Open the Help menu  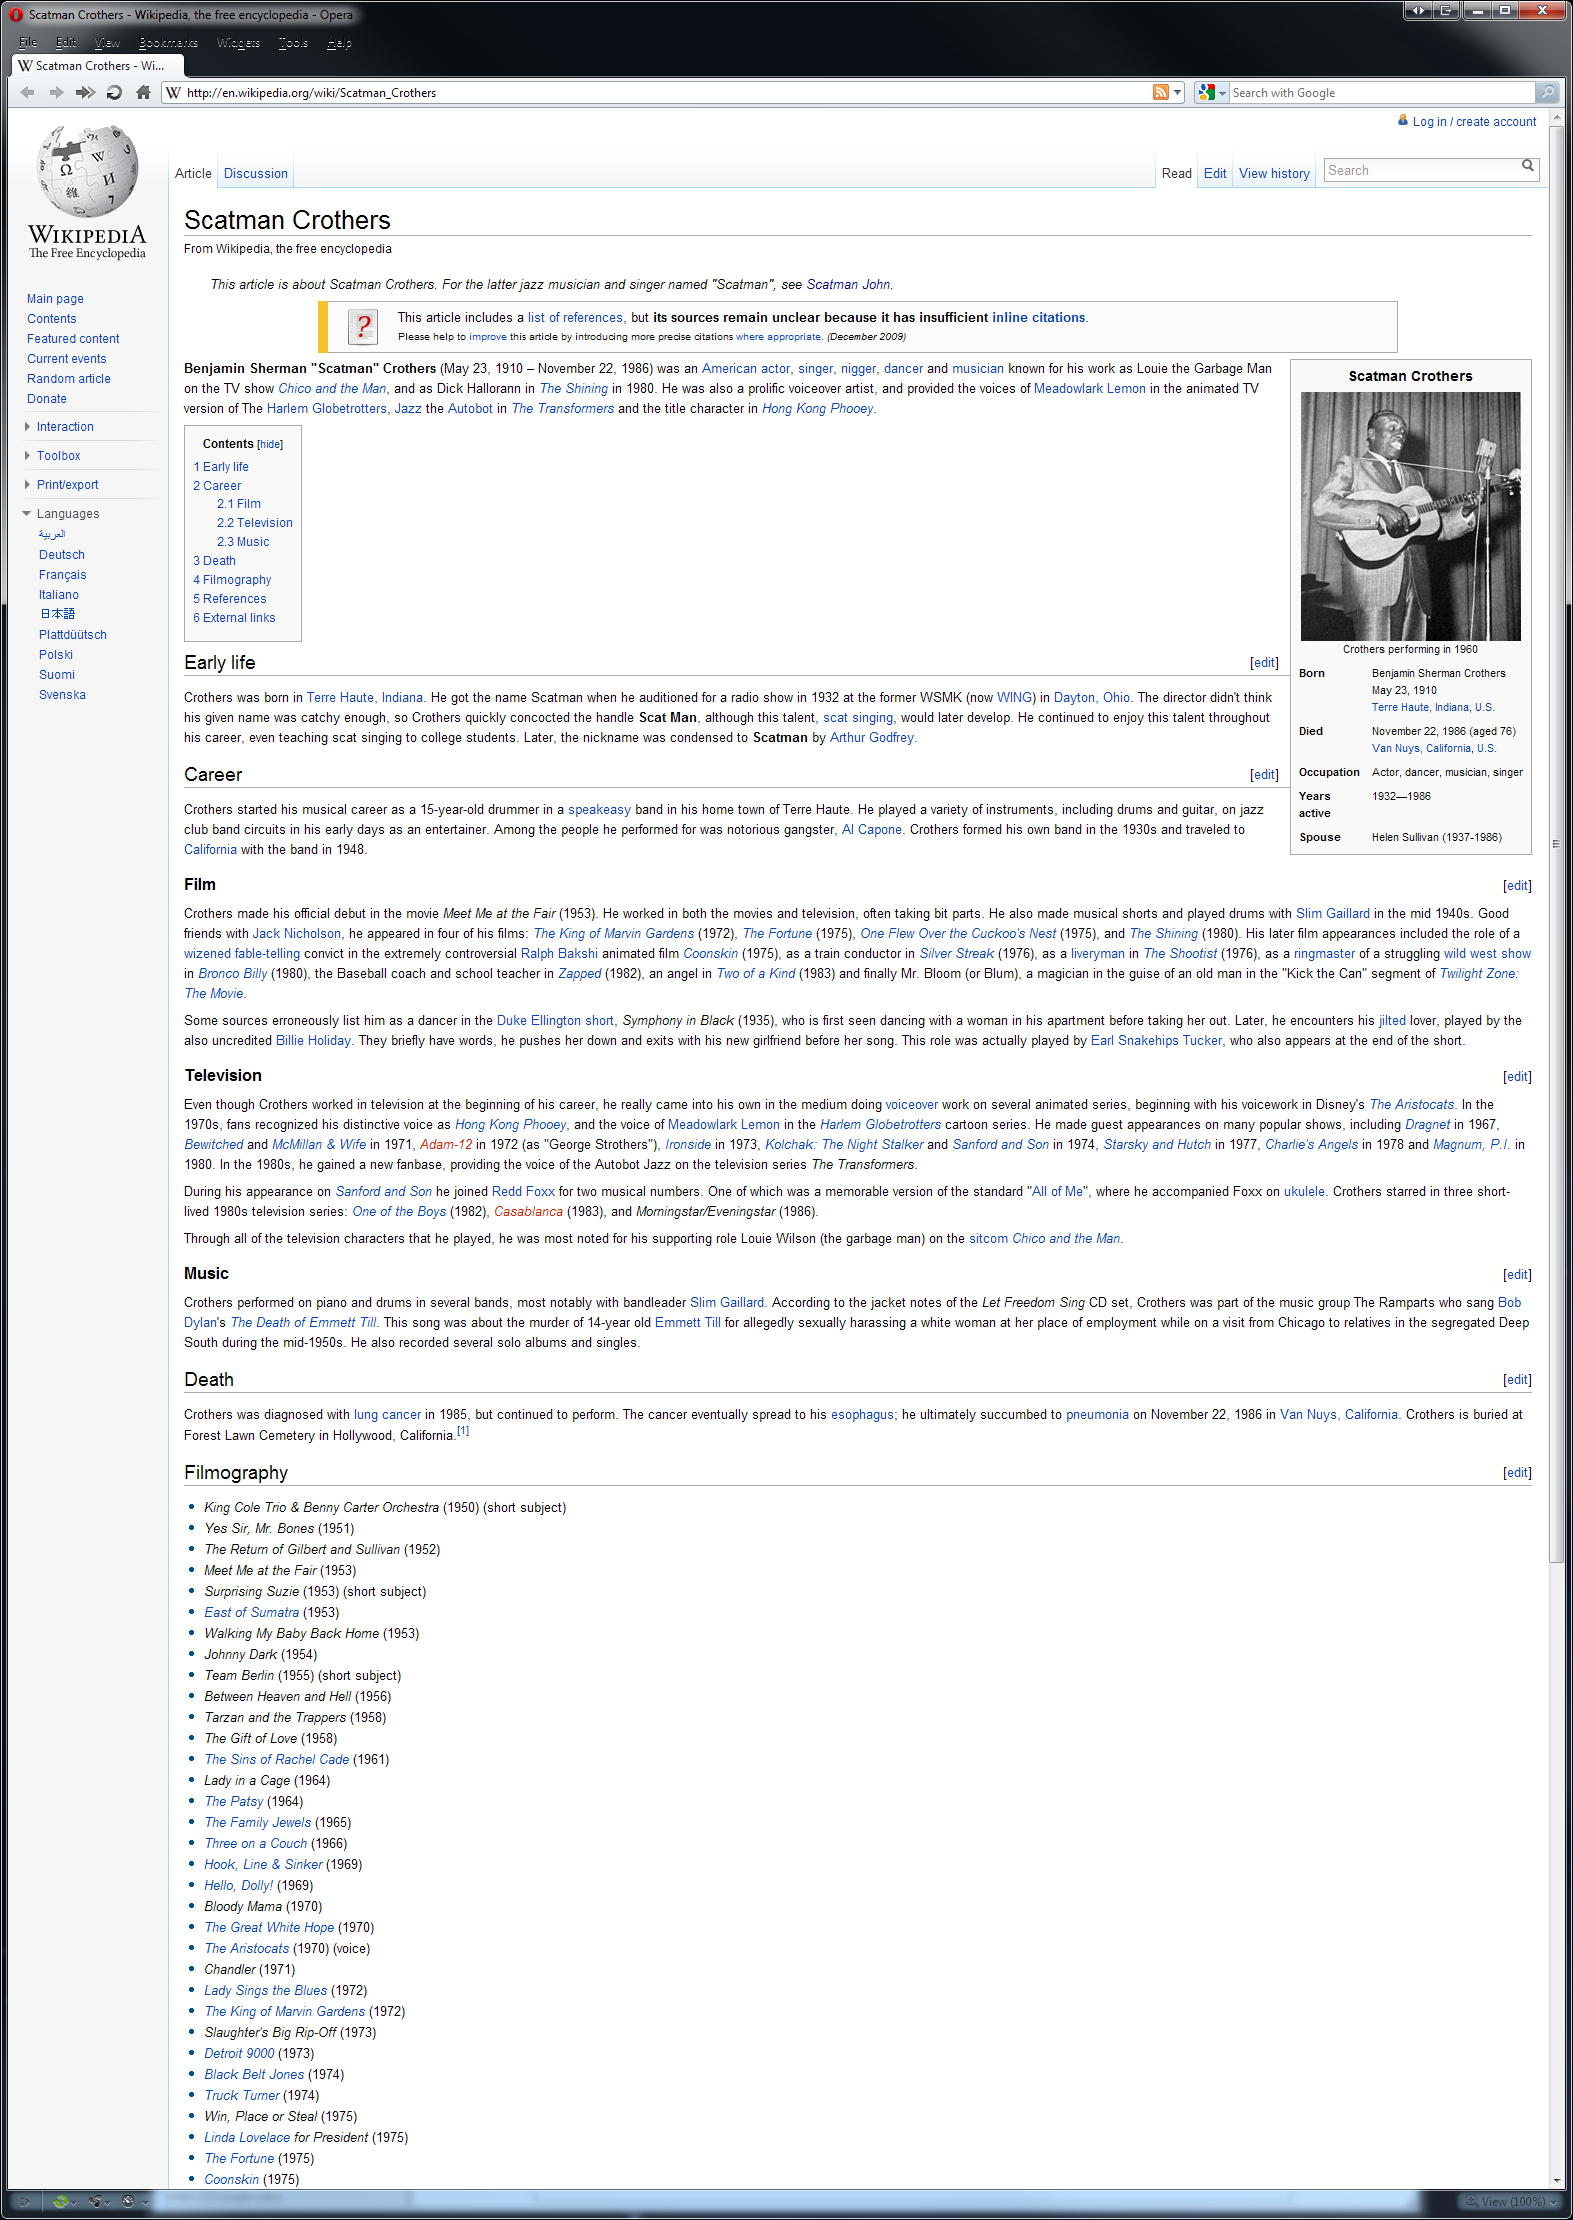(339, 43)
